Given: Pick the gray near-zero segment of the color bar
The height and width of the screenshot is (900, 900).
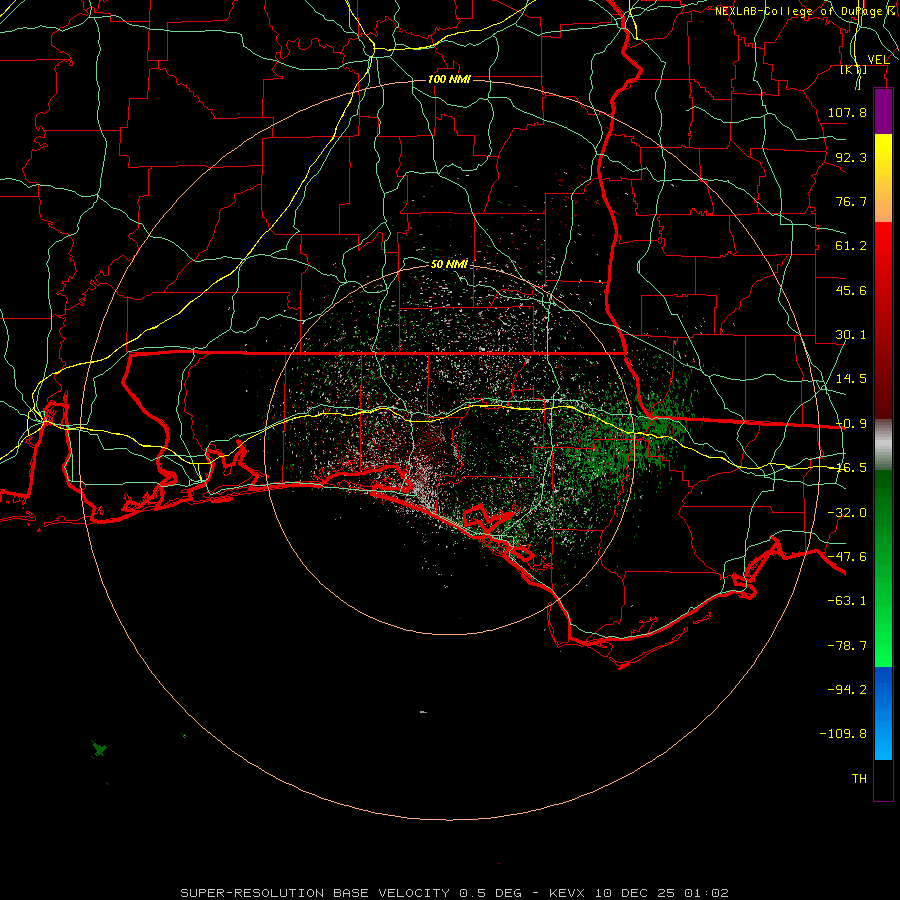Looking at the screenshot, I should pyautogui.click(x=883, y=445).
